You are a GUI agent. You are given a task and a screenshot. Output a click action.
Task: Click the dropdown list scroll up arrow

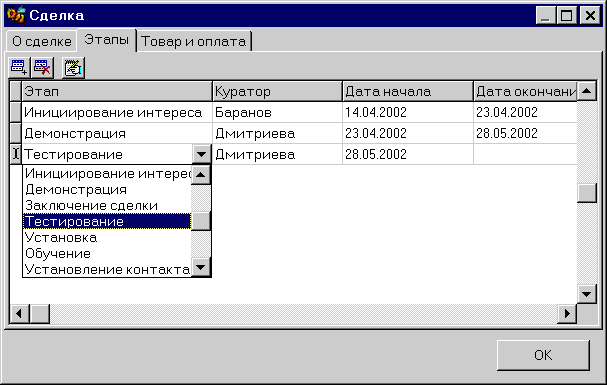click(201, 175)
